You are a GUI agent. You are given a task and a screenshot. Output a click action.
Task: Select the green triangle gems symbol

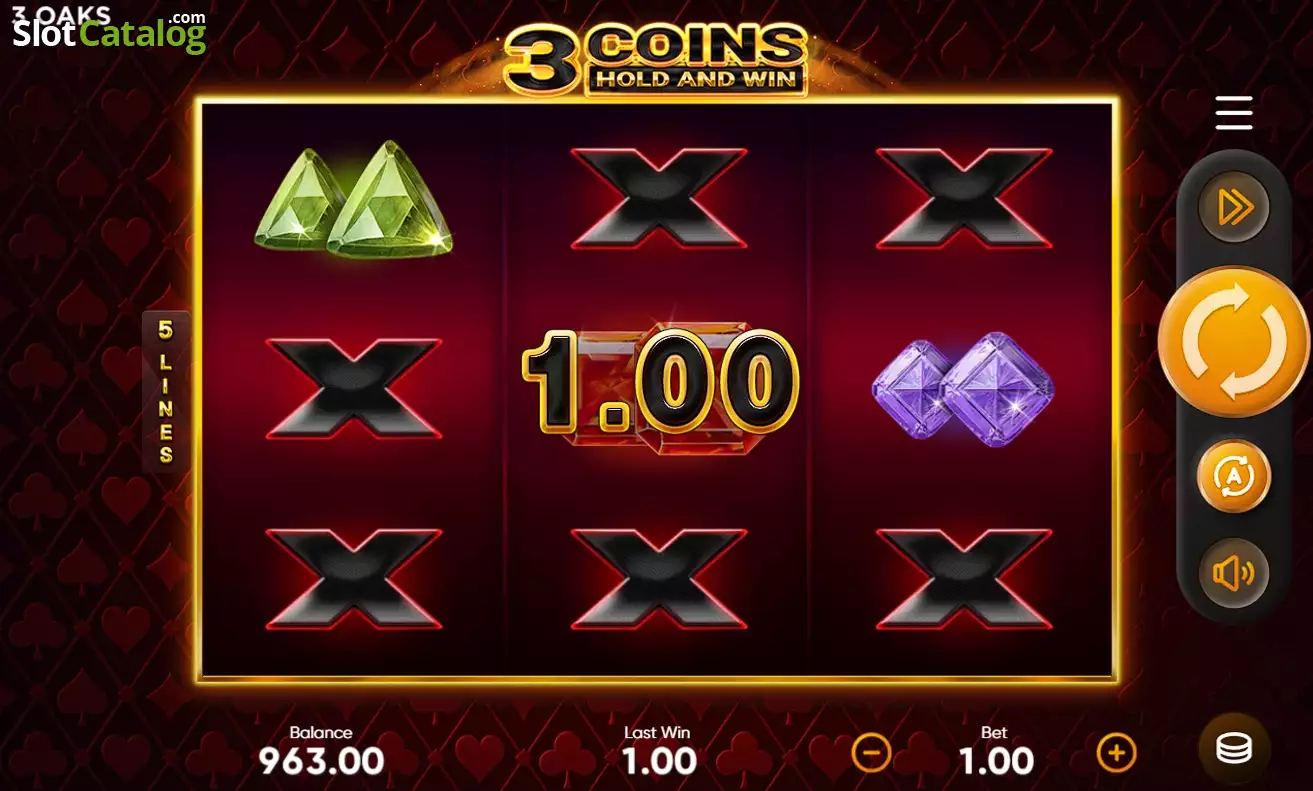click(x=353, y=199)
